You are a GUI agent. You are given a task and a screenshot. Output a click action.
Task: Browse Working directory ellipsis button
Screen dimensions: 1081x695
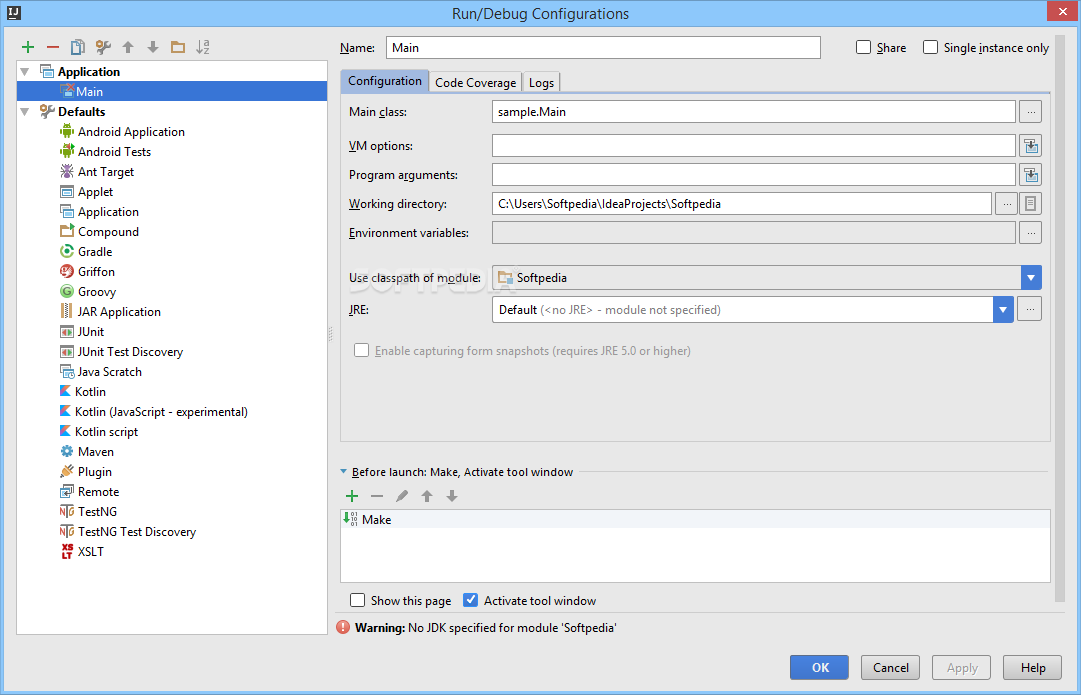1006,203
